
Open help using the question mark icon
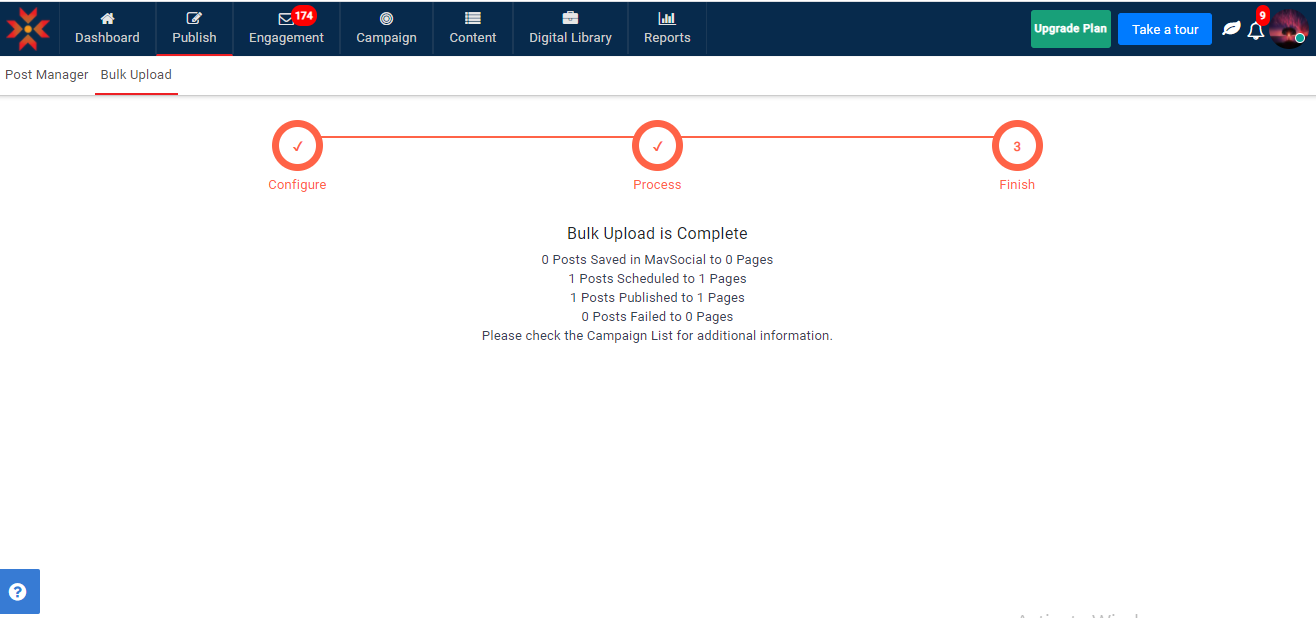coord(20,591)
